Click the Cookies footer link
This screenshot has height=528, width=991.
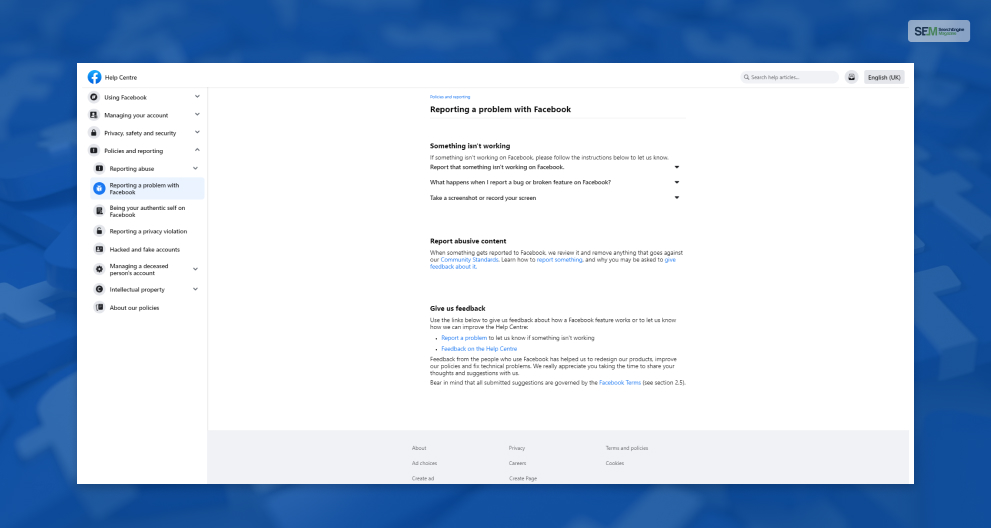coord(615,464)
